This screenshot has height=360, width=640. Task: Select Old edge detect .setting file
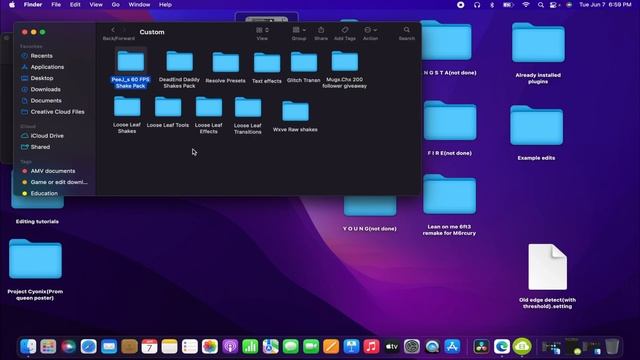[x=547, y=267]
